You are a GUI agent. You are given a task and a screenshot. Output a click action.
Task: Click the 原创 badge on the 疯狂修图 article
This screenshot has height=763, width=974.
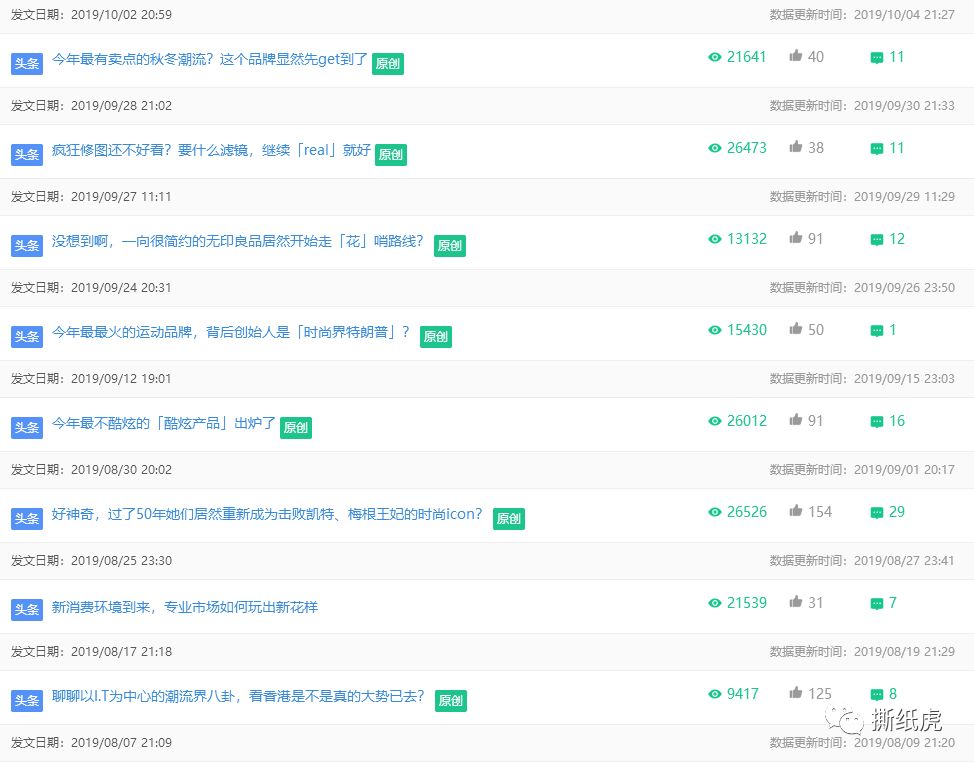click(x=390, y=155)
